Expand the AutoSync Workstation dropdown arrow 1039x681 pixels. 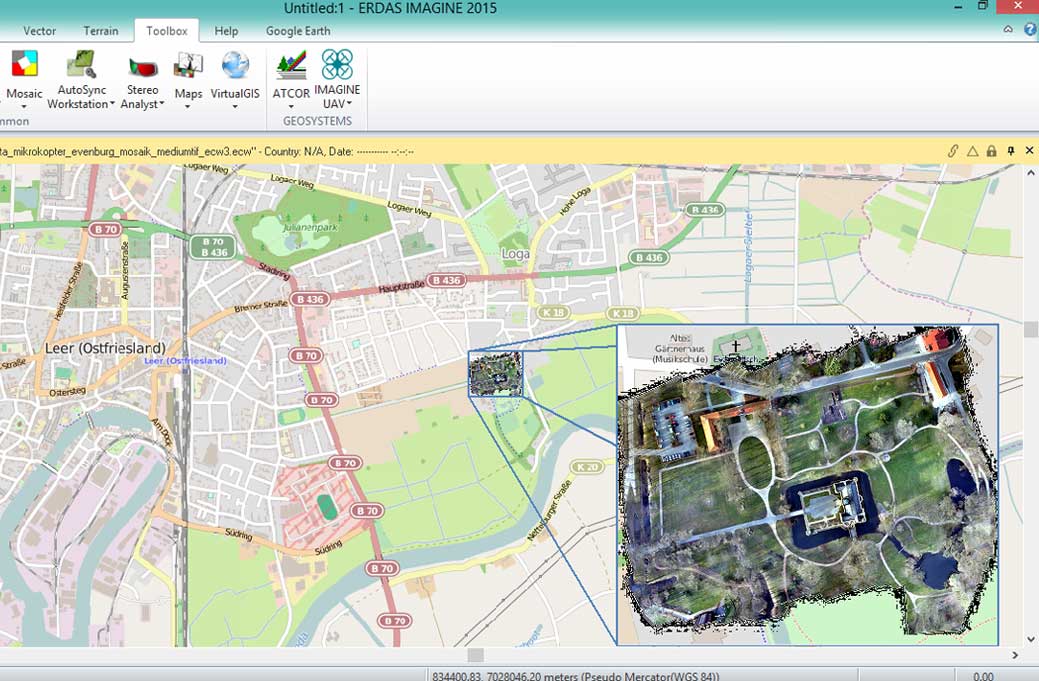coord(112,103)
